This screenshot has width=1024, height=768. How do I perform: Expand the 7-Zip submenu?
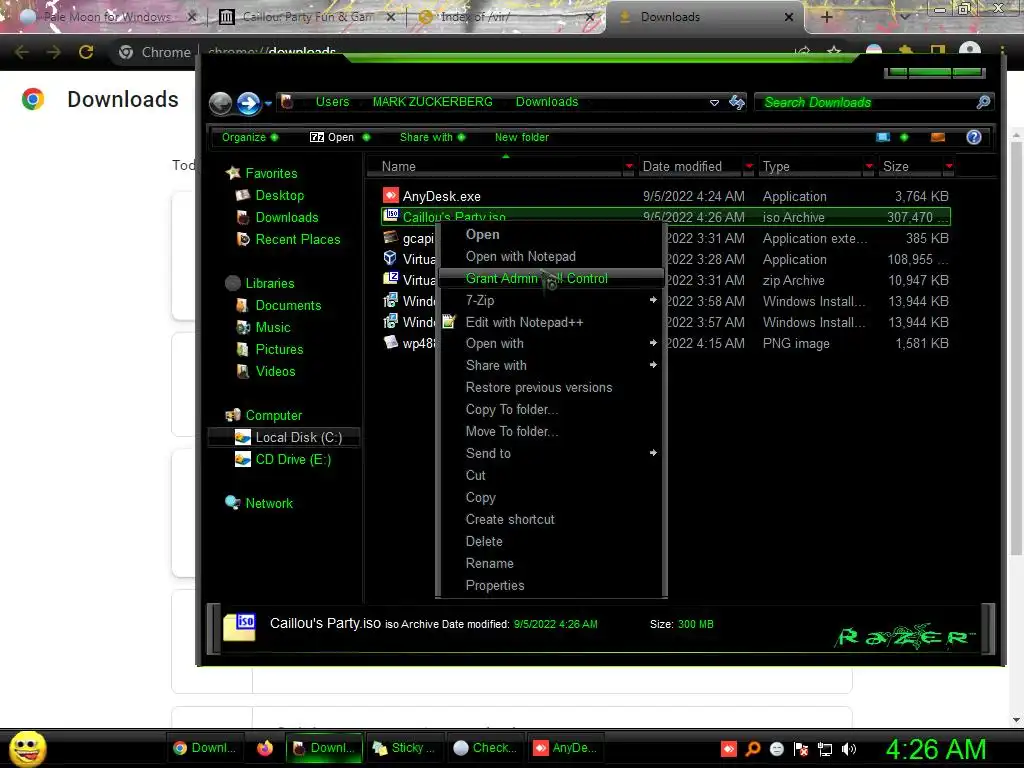click(551, 300)
